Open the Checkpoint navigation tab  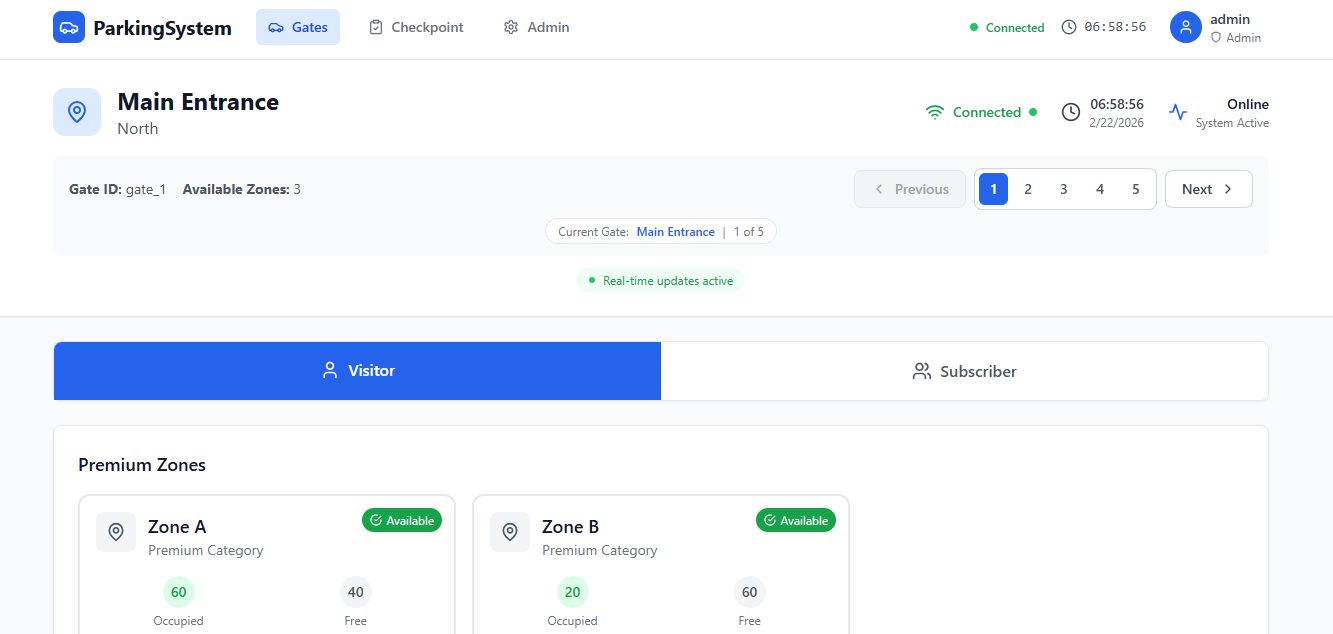click(416, 27)
